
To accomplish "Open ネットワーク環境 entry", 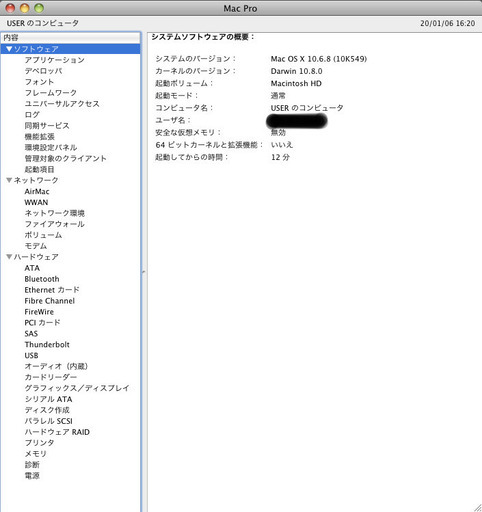I will (55, 213).
